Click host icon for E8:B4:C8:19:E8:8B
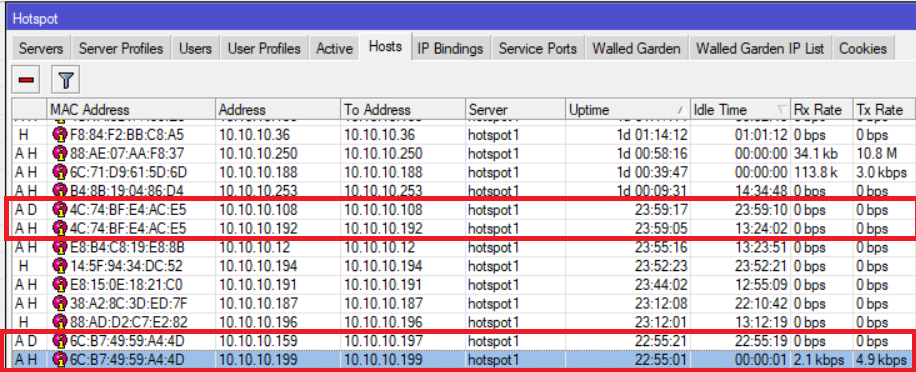Image resolution: width=916 pixels, height=372 pixels. tap(60, 248)
